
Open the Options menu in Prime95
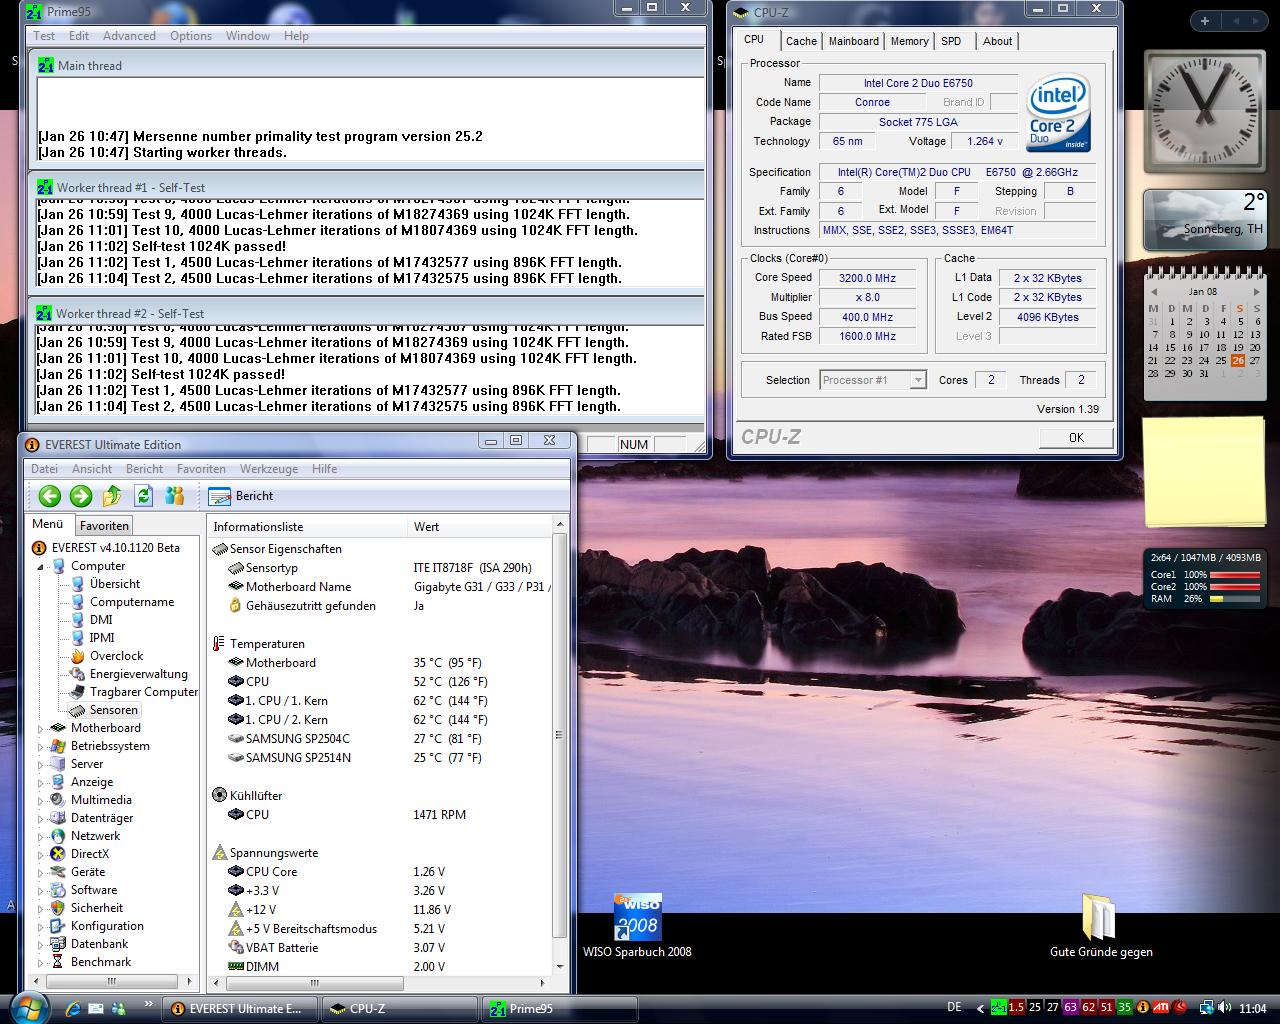tap(191, 36)
